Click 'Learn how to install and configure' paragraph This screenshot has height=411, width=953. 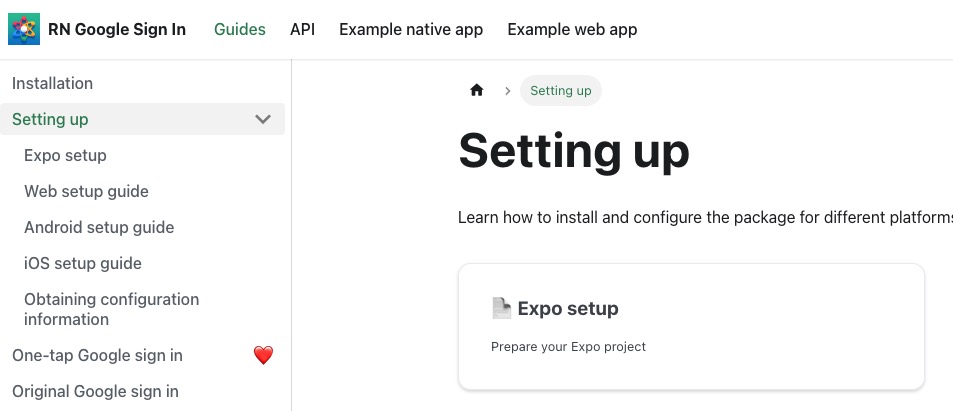tap(705, 217)
